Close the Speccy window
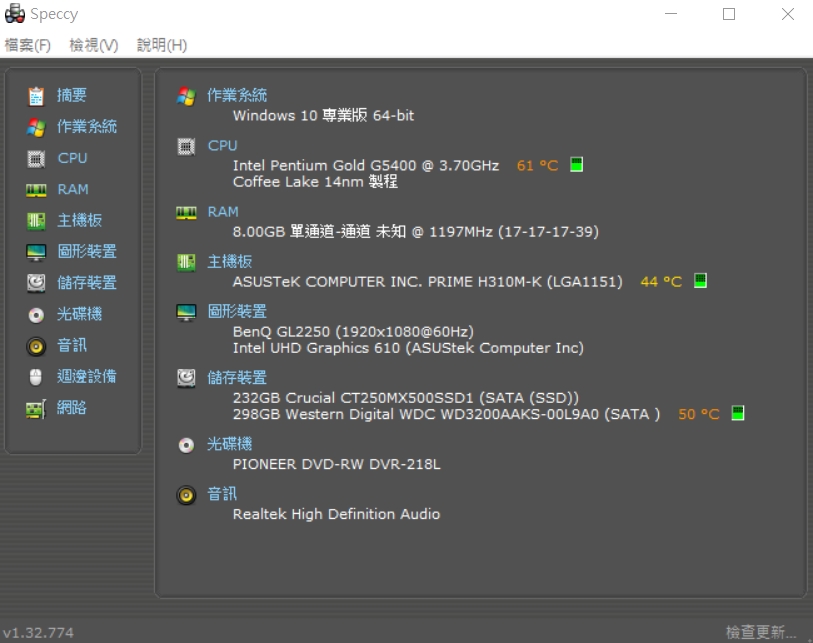The image size is (813, 643). pyautogui.click(x=788, y=14)
